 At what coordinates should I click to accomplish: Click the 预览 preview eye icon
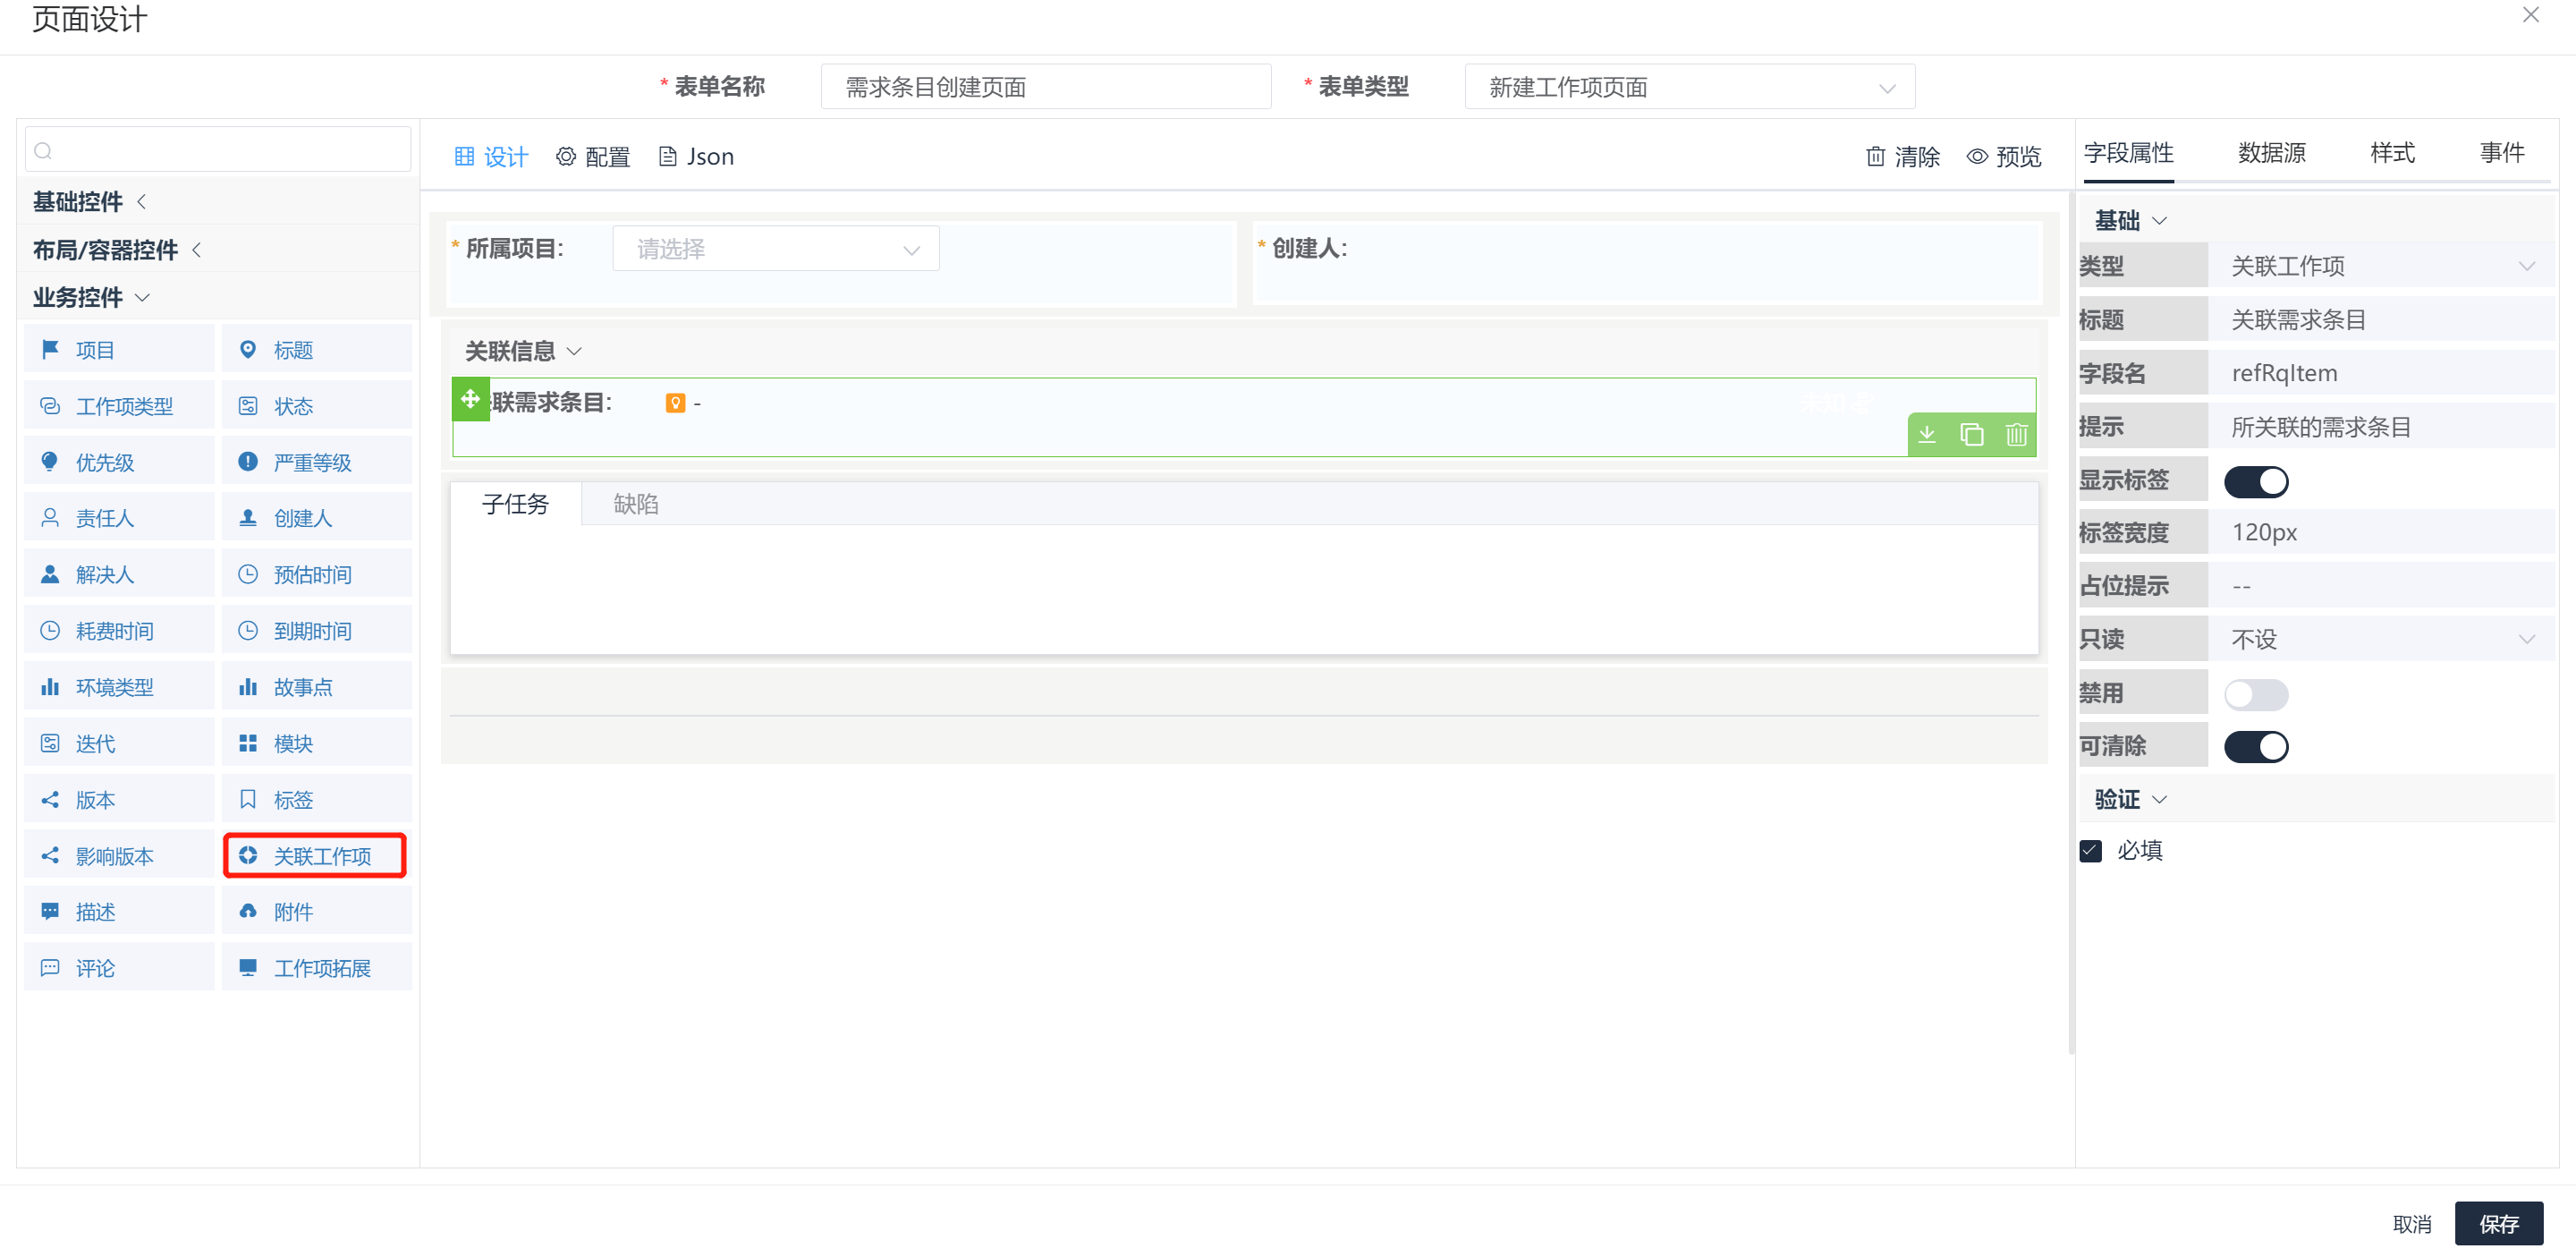(1977, 157)
